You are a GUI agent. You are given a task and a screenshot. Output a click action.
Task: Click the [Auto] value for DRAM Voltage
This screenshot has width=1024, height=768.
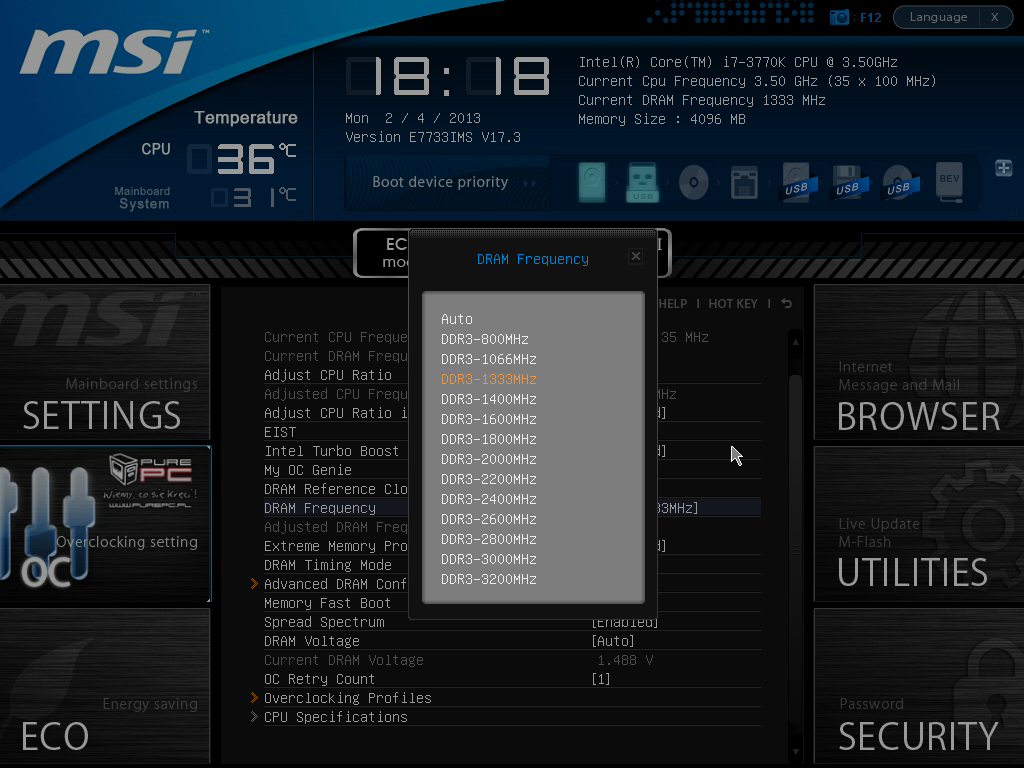coord(613,641)
